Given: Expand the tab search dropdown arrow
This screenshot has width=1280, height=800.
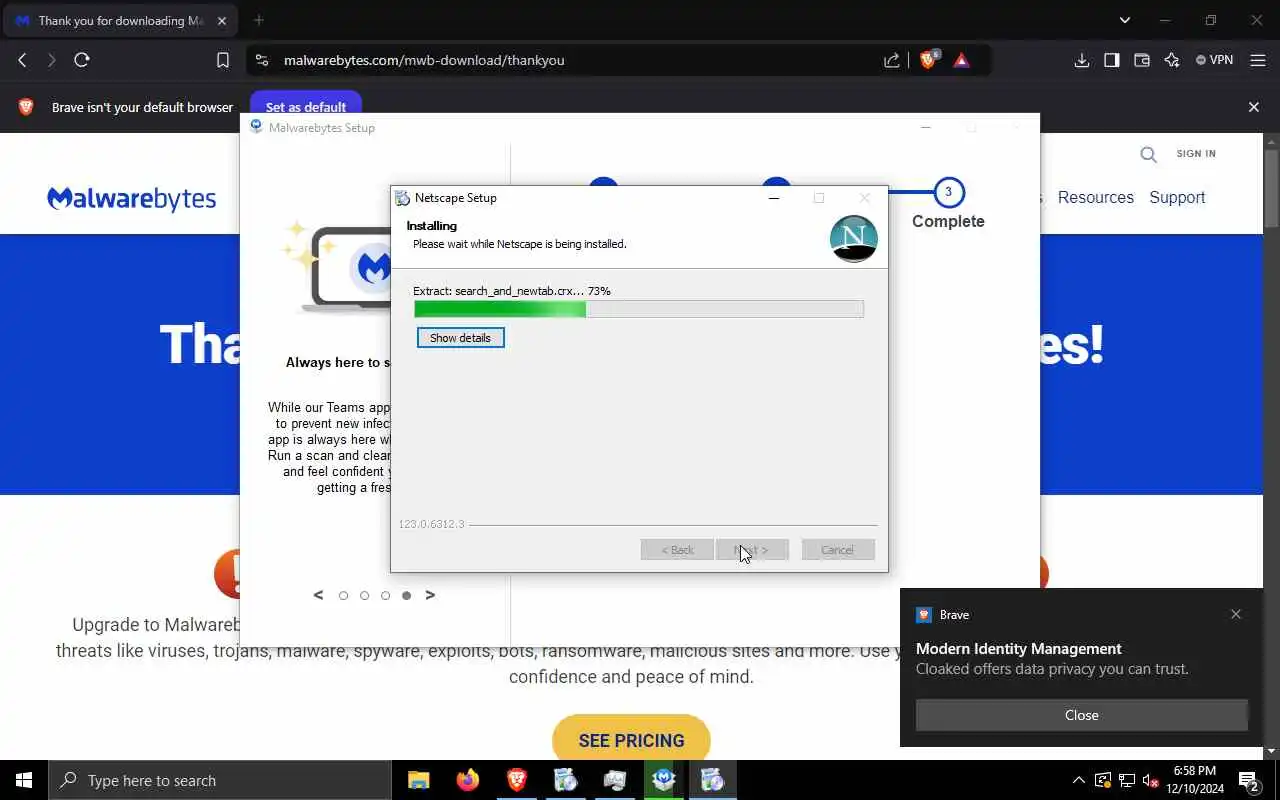Looking at the screenshot, I should tap(1125, 20).
